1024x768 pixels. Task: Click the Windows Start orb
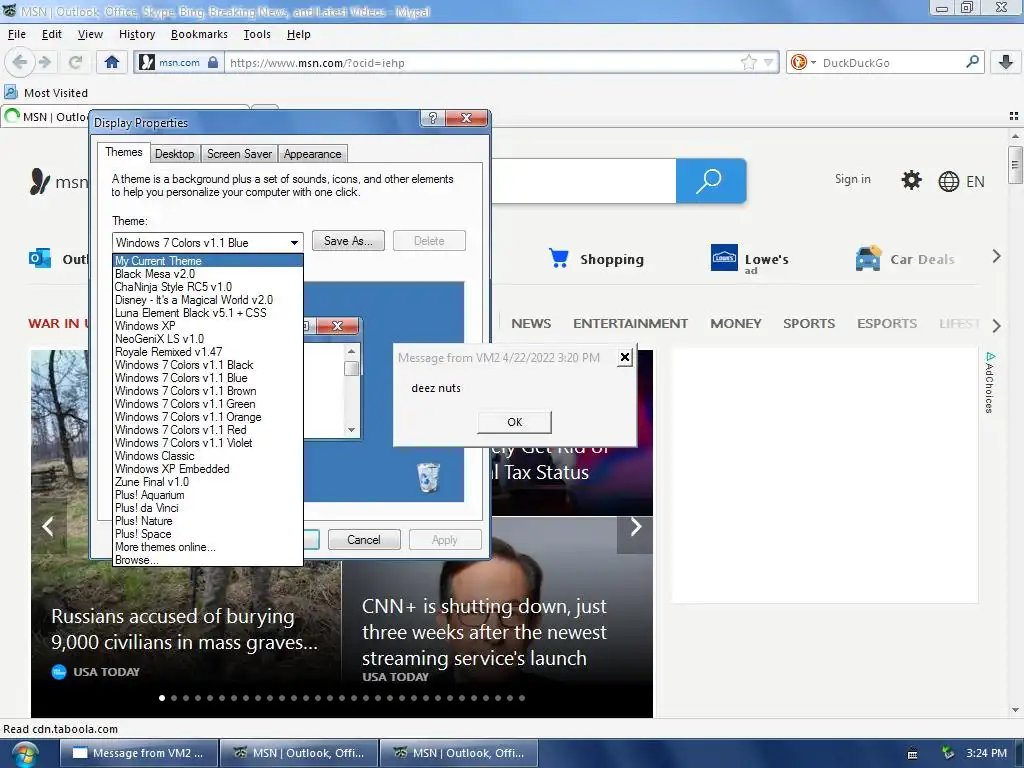click(24, 755)
